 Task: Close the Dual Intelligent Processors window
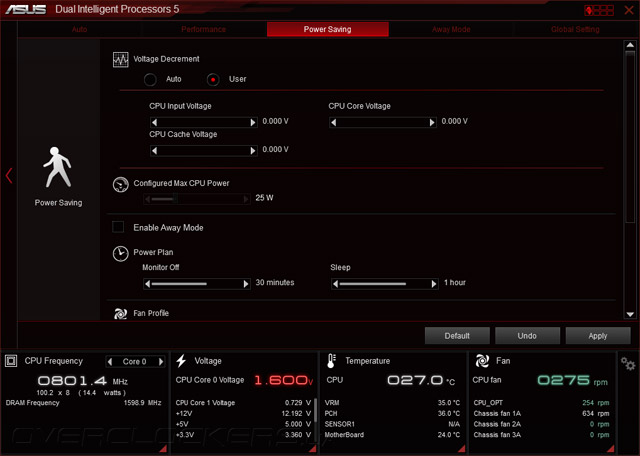point(629,10)
